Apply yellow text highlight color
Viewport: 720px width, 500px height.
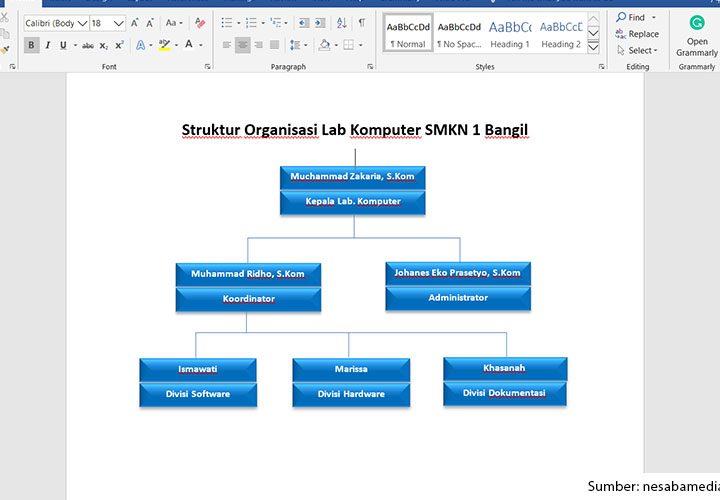(164, 45)
